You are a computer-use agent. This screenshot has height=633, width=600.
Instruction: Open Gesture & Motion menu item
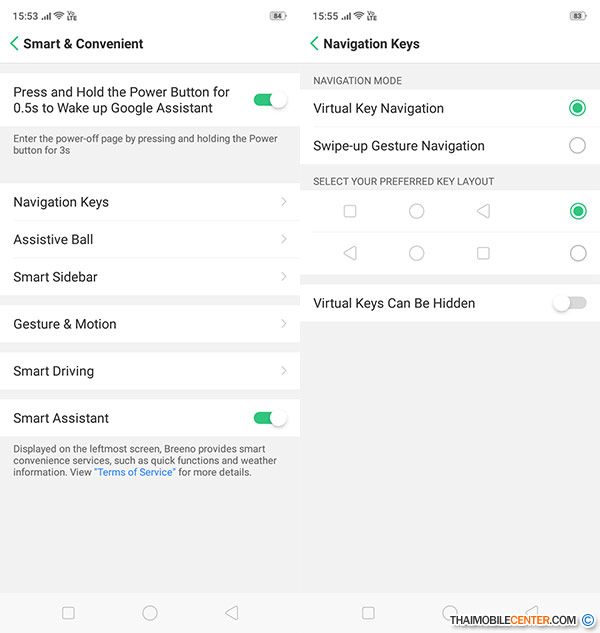pyautogui.click(x=150, y=324)
